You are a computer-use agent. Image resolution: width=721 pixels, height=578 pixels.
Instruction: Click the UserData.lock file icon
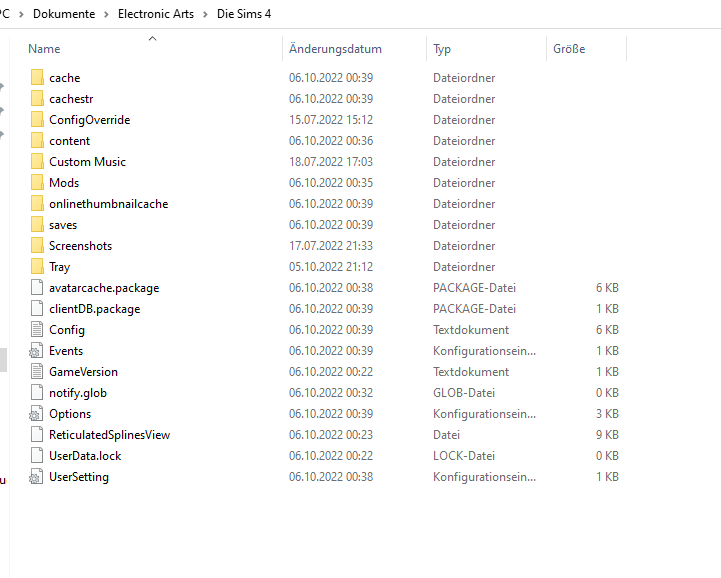click(37, 456)
